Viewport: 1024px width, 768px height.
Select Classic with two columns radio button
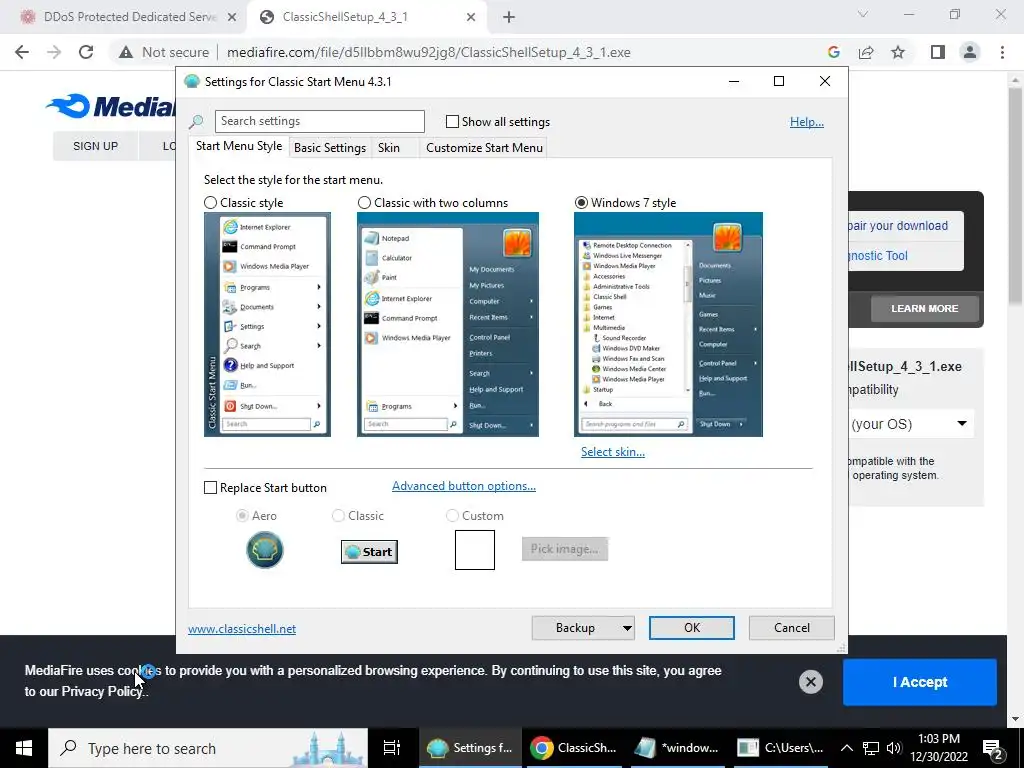pos(364,202)
